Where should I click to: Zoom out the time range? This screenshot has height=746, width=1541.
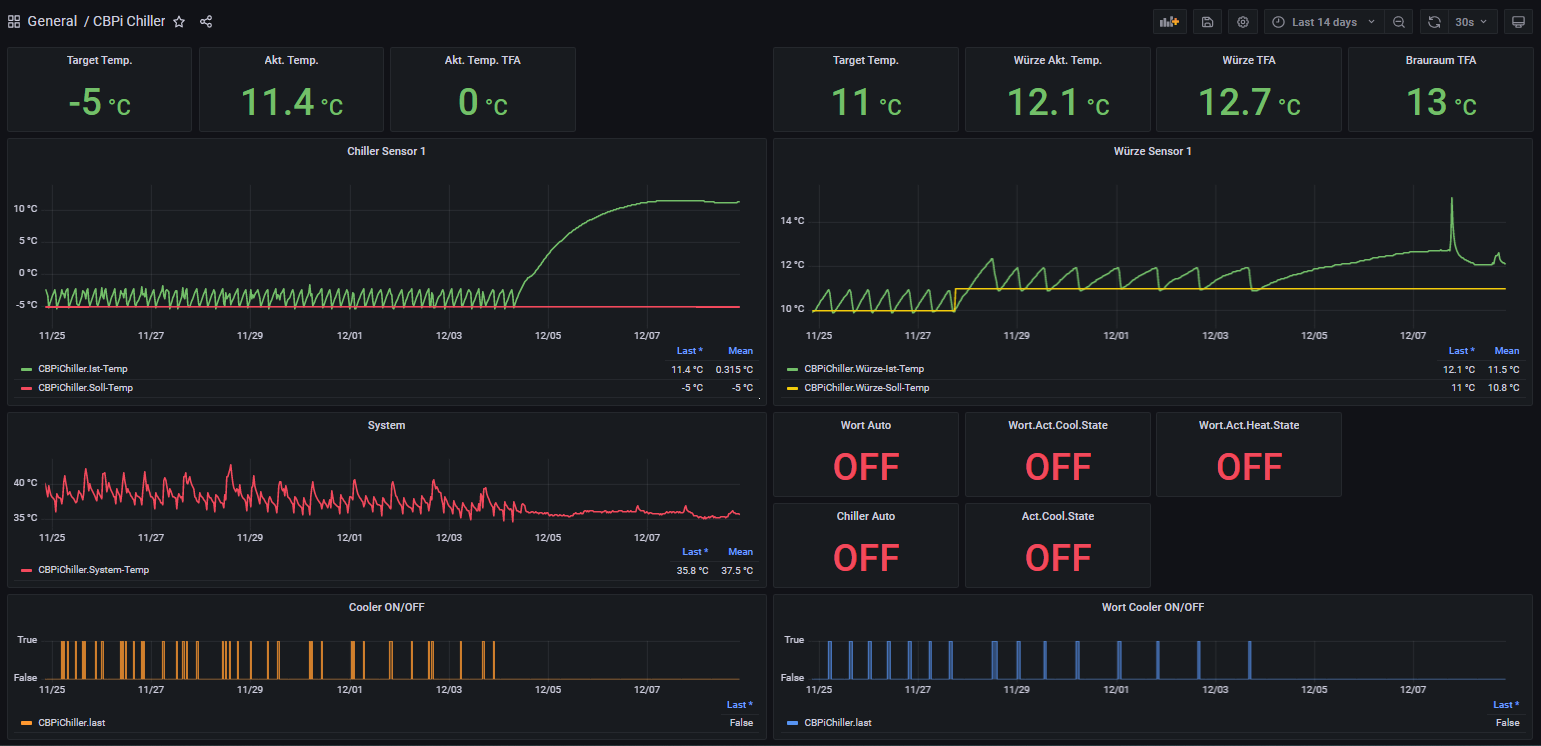[x=1399, y=22]
